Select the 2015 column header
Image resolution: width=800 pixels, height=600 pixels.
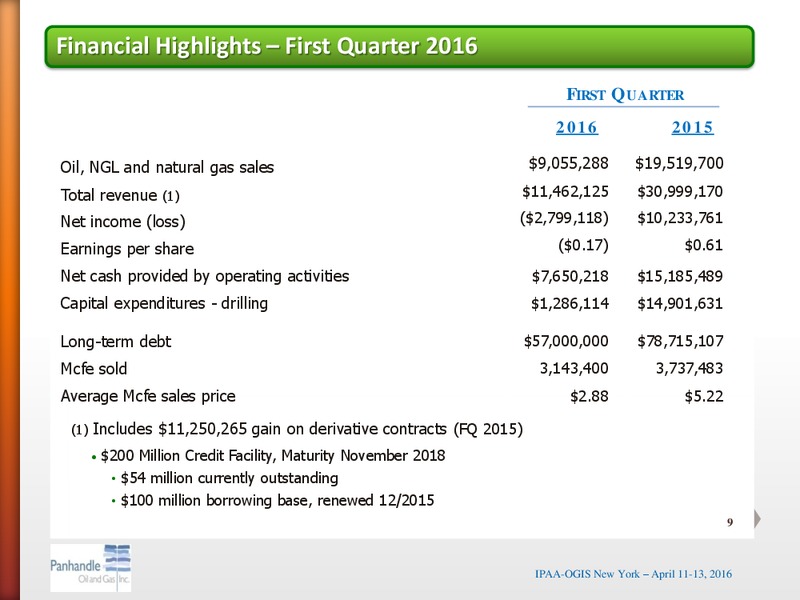(692, 127)
